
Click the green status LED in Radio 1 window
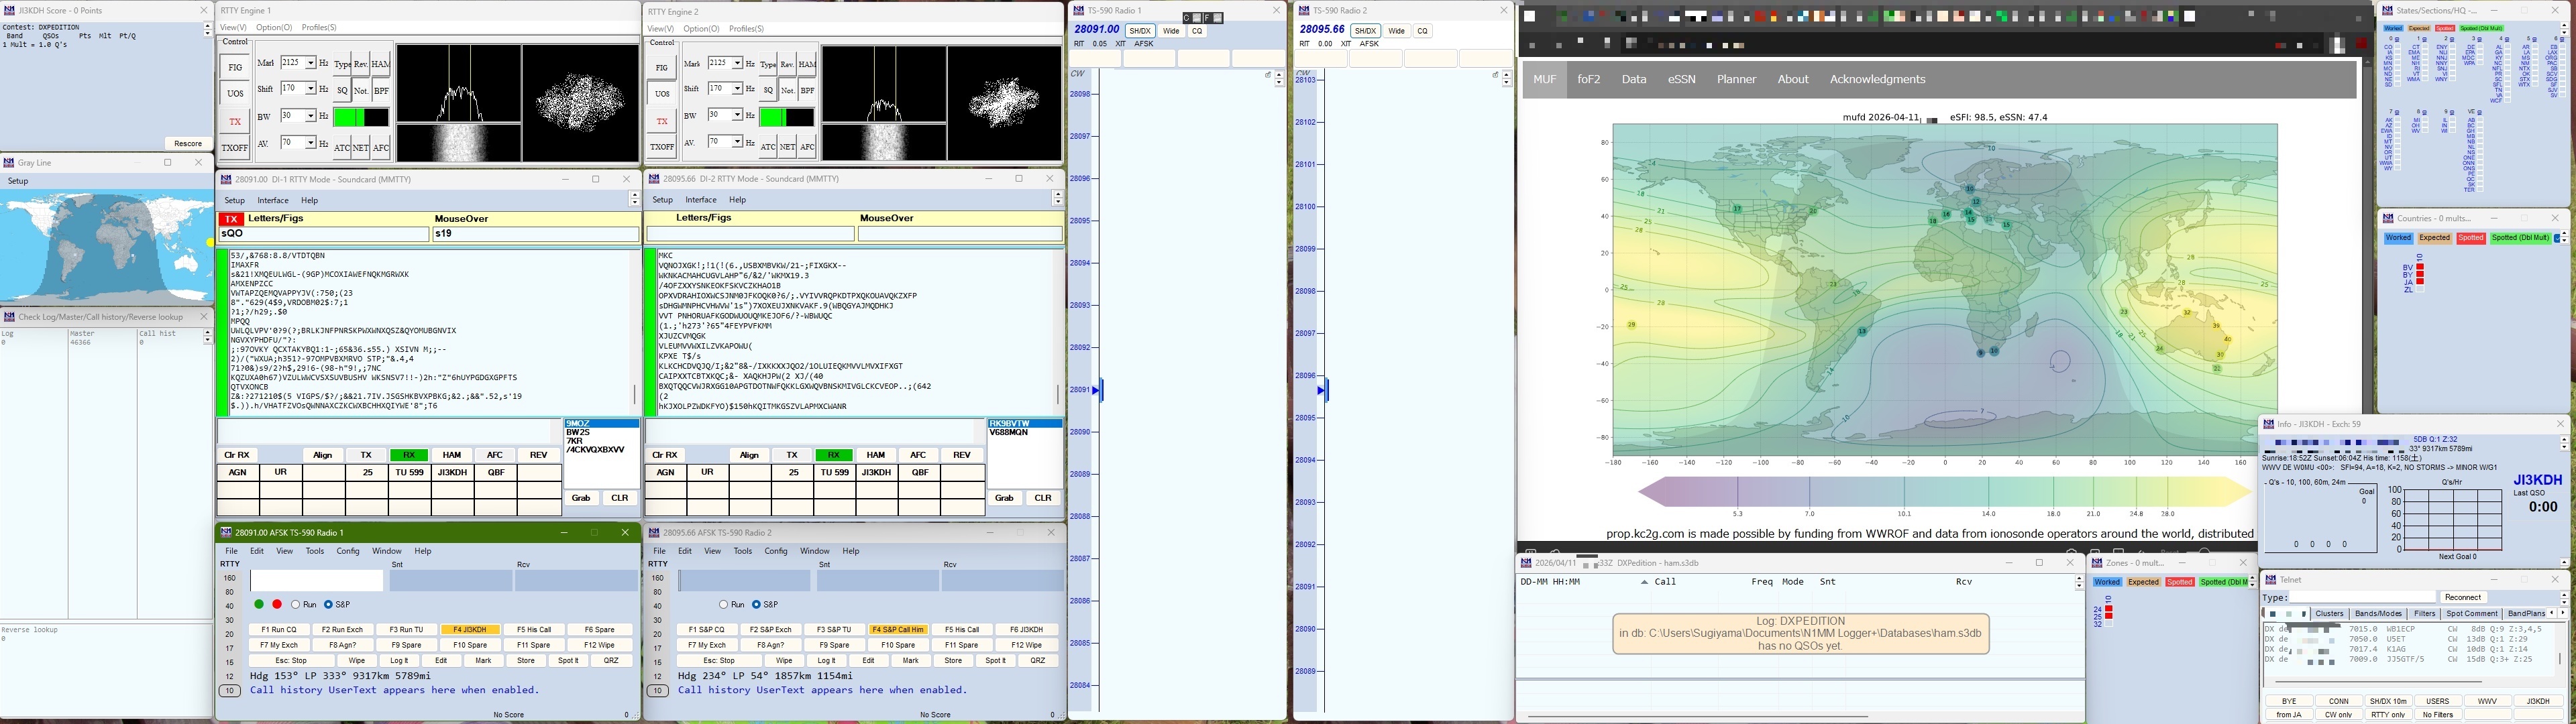click(x=259, y=604)
